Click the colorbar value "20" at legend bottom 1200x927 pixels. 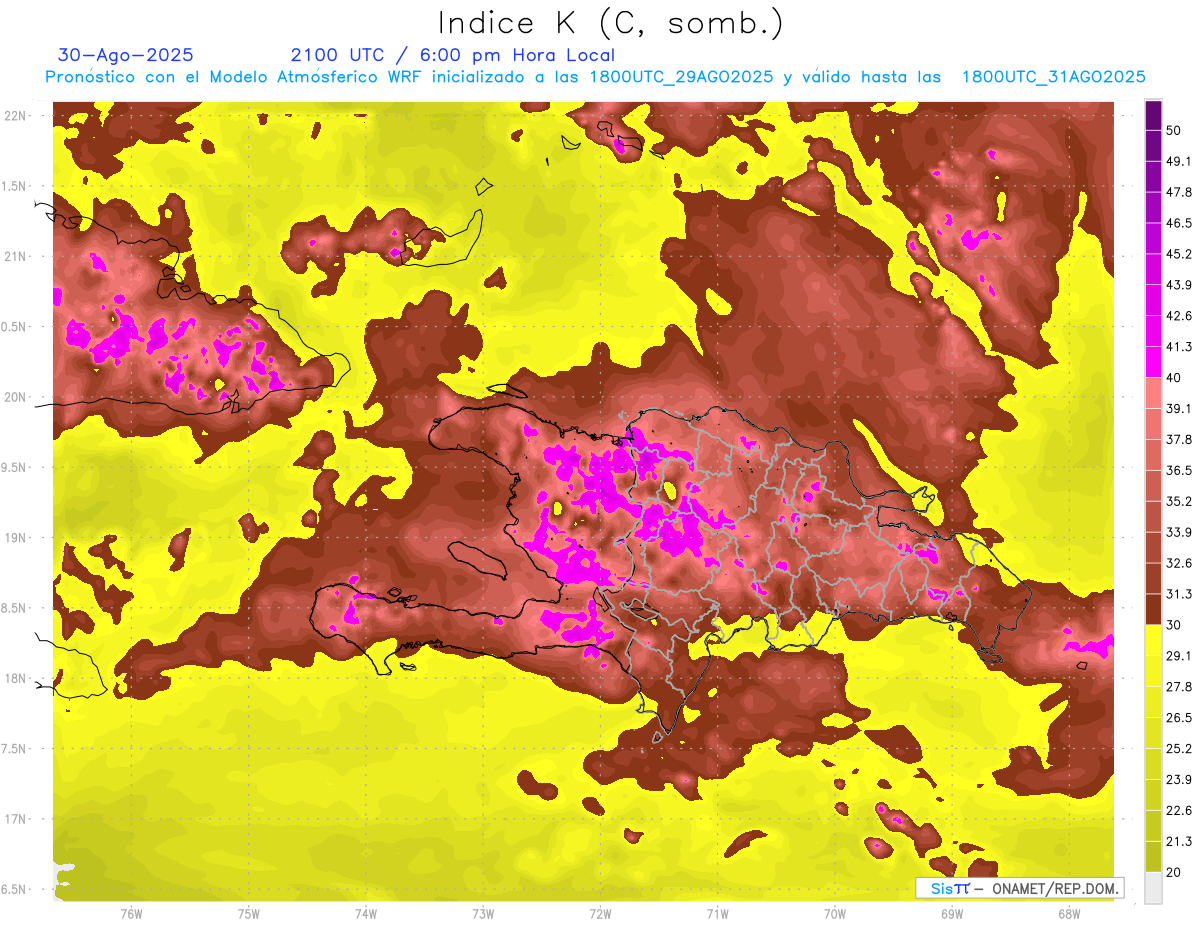pyautogui.click(x=1175, y=872)
